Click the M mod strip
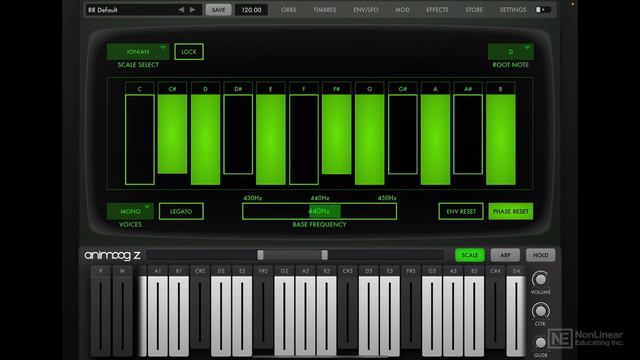This screenshot has height=360, width=640. click(122, 312)
